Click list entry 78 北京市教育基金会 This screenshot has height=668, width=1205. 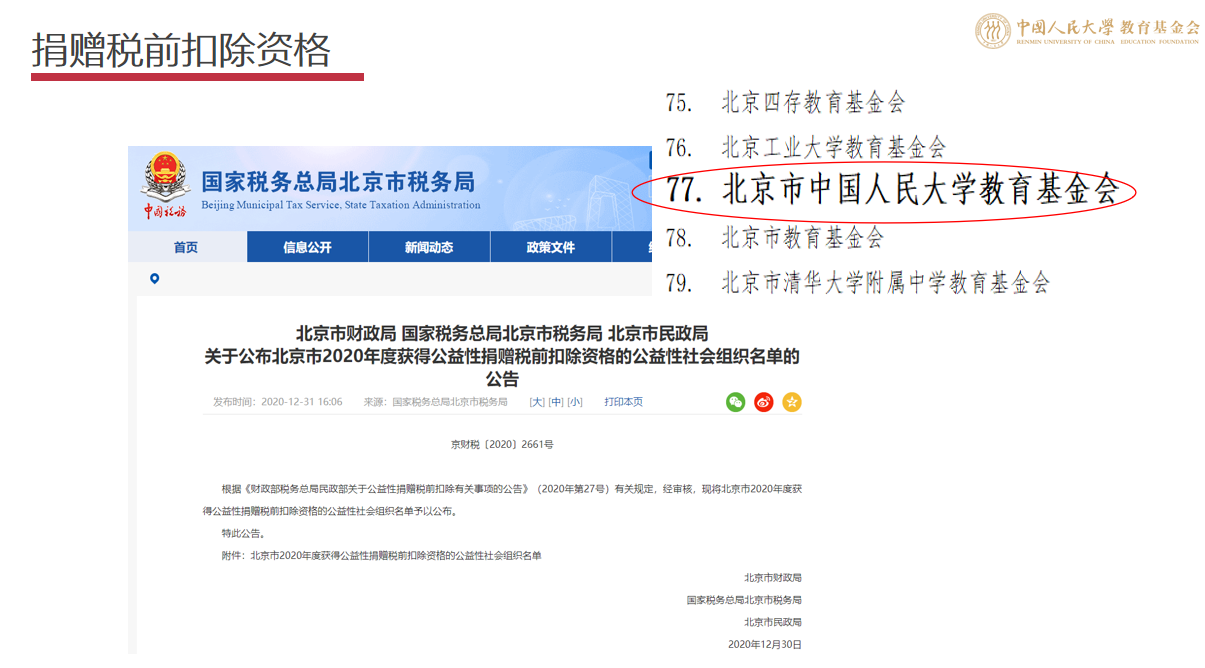point(802,238)
